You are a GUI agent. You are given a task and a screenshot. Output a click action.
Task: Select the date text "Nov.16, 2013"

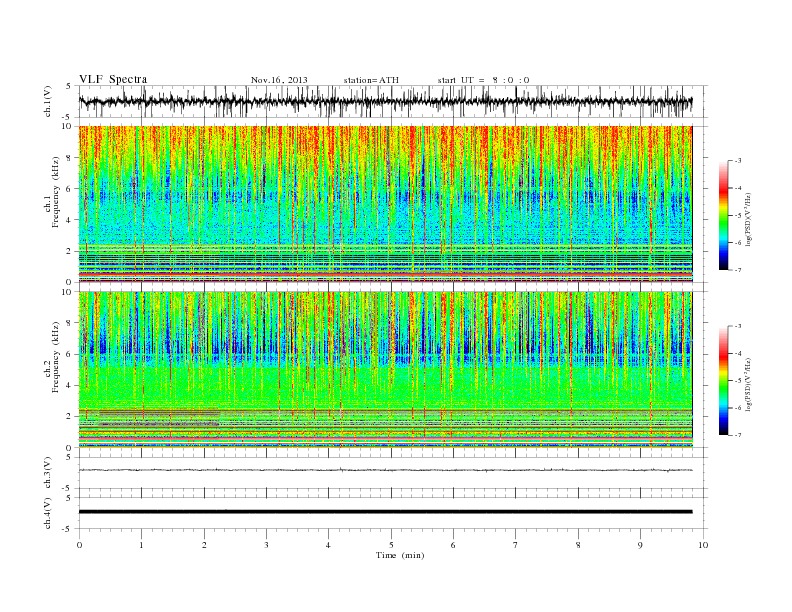279,80
